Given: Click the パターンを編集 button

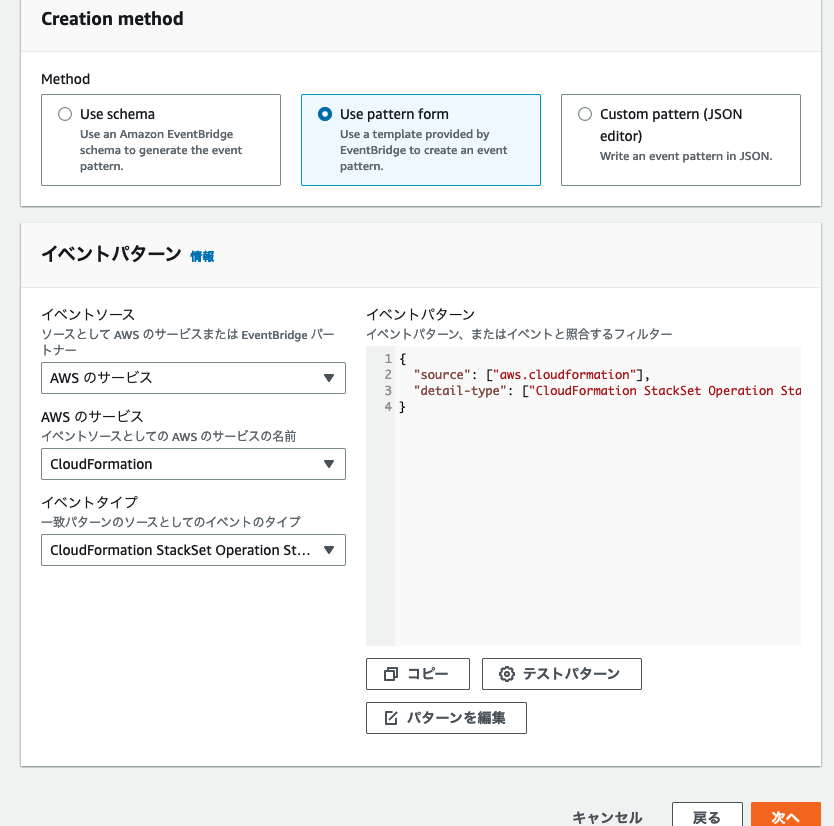Looking at the screenshot, I should [x=446, y=718].
